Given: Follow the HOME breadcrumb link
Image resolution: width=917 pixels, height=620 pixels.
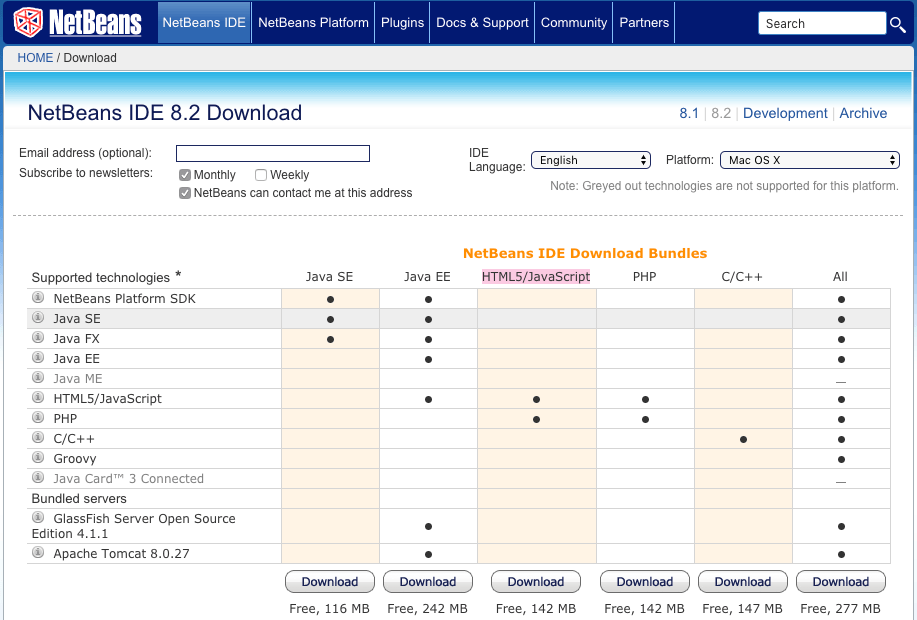Looking at the screenshot, I should [35, 58].
